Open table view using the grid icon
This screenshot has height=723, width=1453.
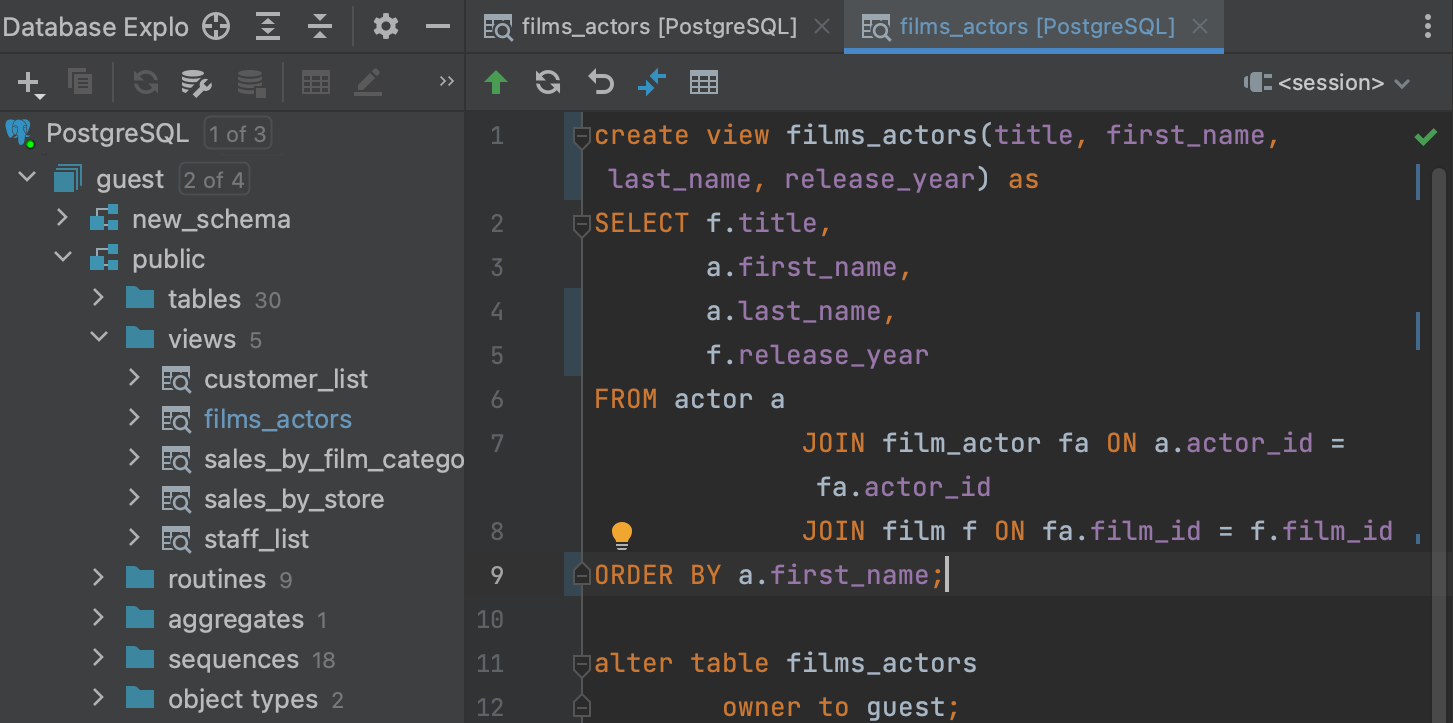tap(704, 82)
